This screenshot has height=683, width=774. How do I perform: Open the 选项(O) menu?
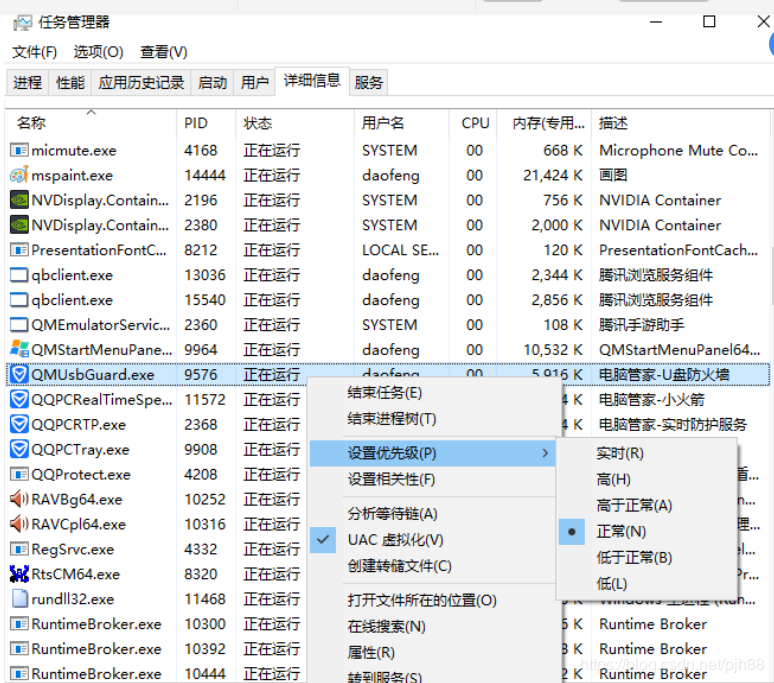(x=98, y=52)
